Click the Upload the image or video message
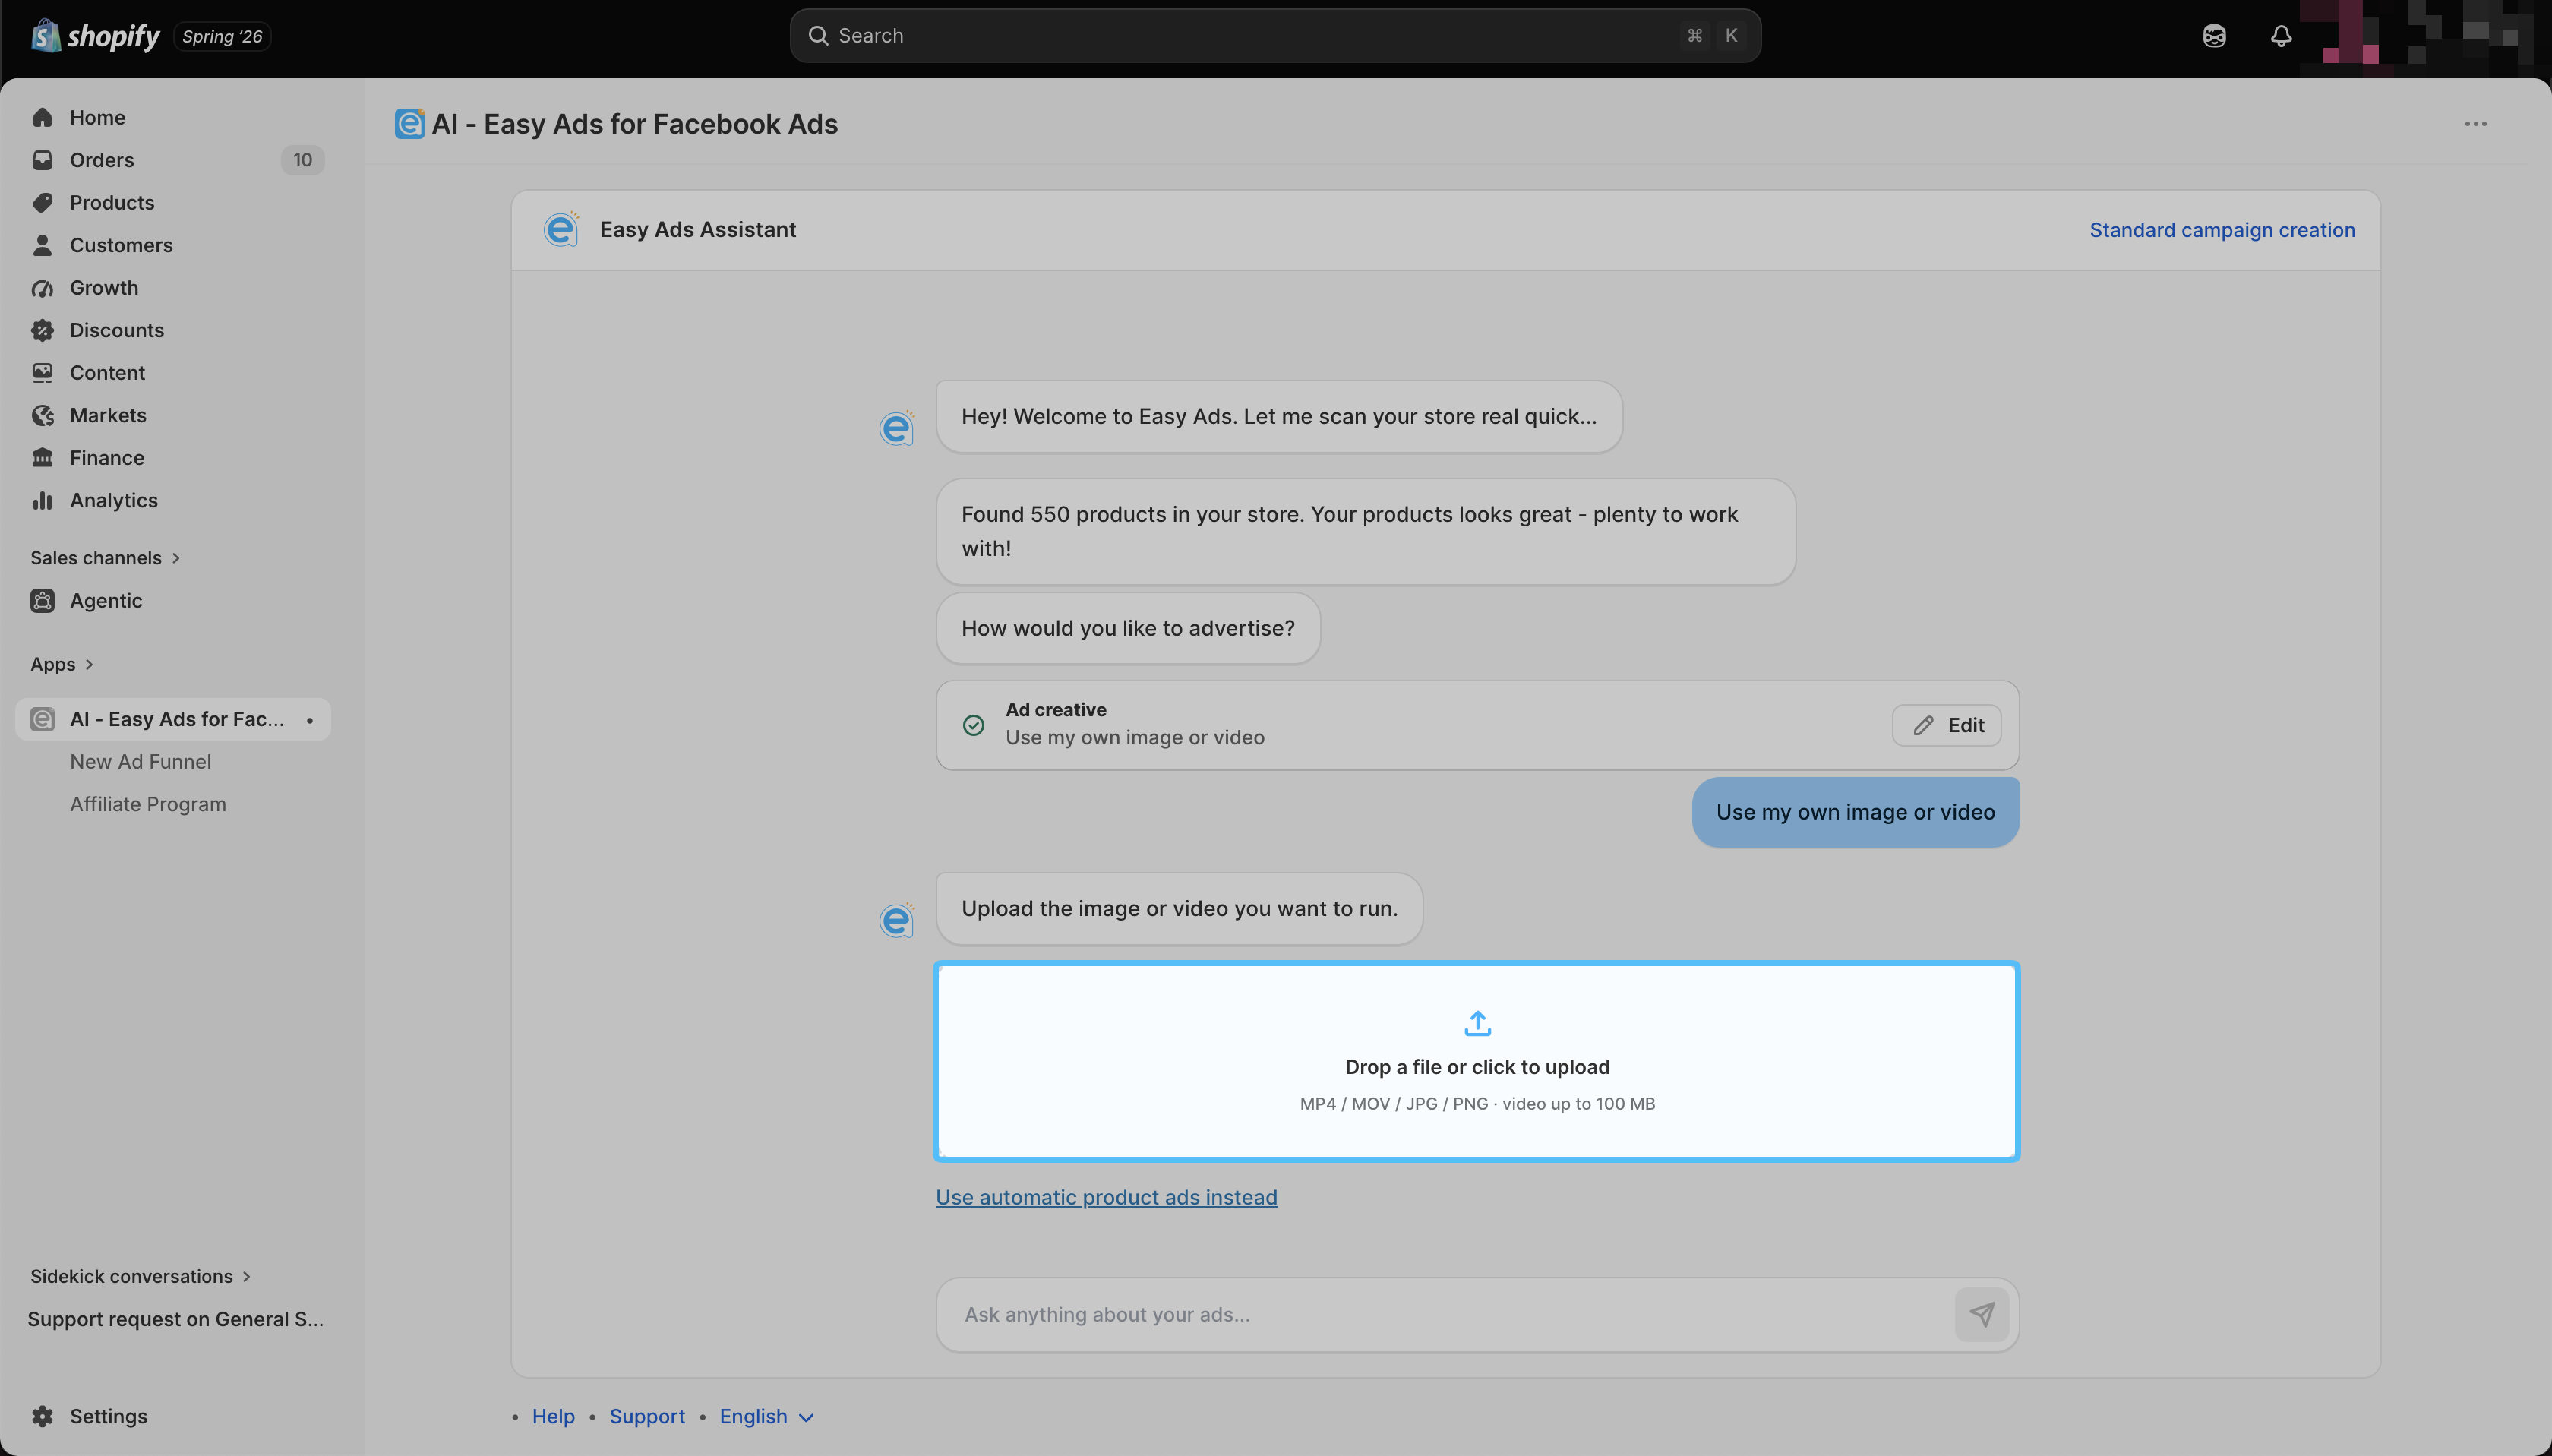The image size is (2552, 1456). point(1179,908)
